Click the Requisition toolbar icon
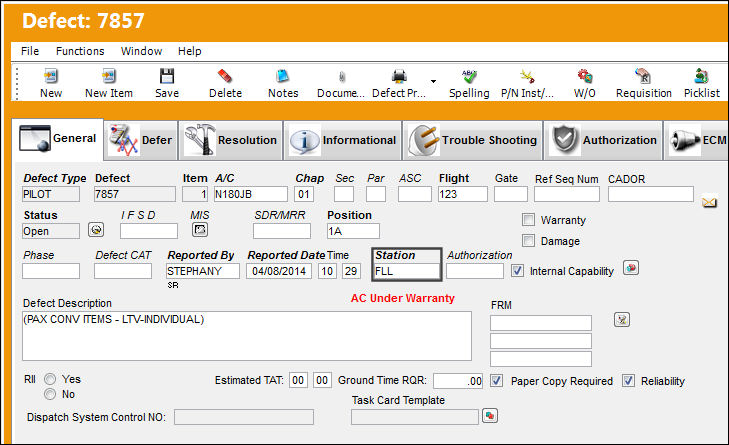Image resolution: width=729 pixels, height=445 pixels. point(643,76)
